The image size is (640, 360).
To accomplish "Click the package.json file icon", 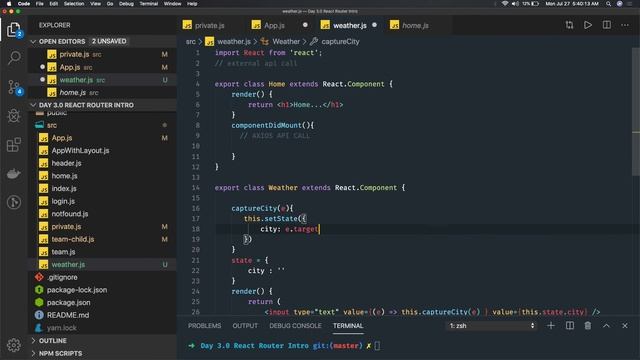I will pyautogui.click(x=39, y=302).
